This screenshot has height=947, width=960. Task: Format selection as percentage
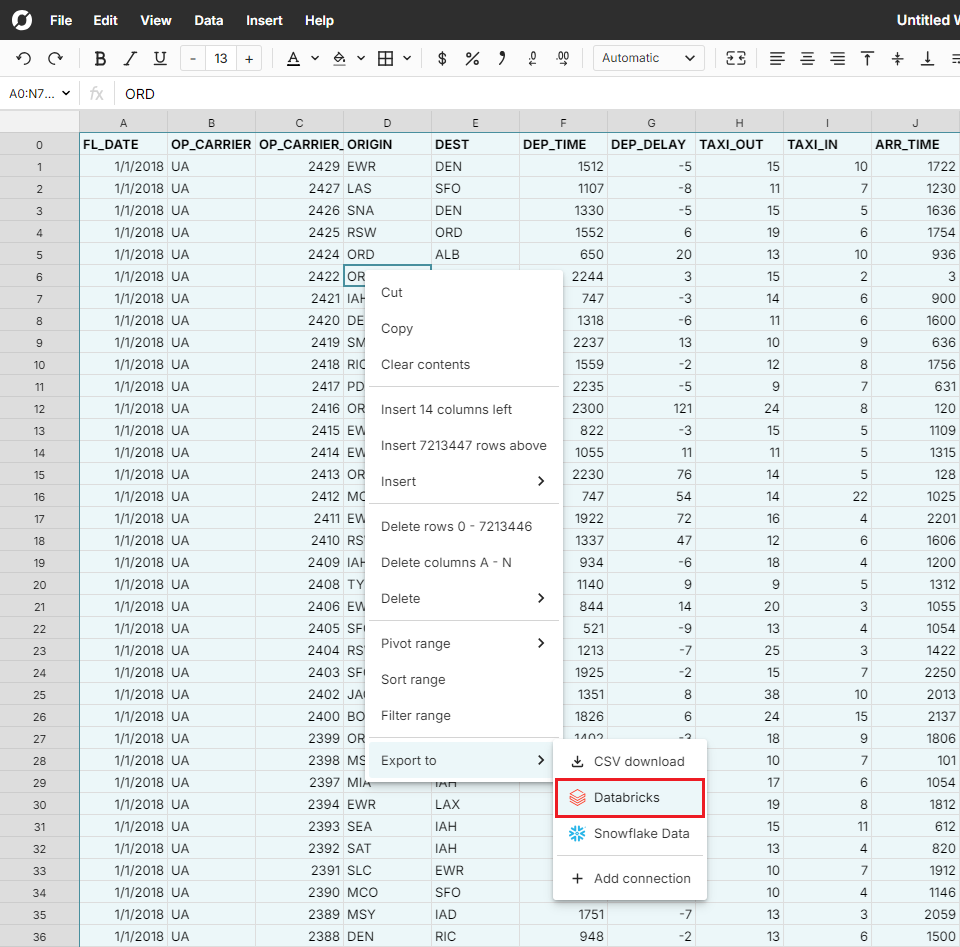point(471,58)
